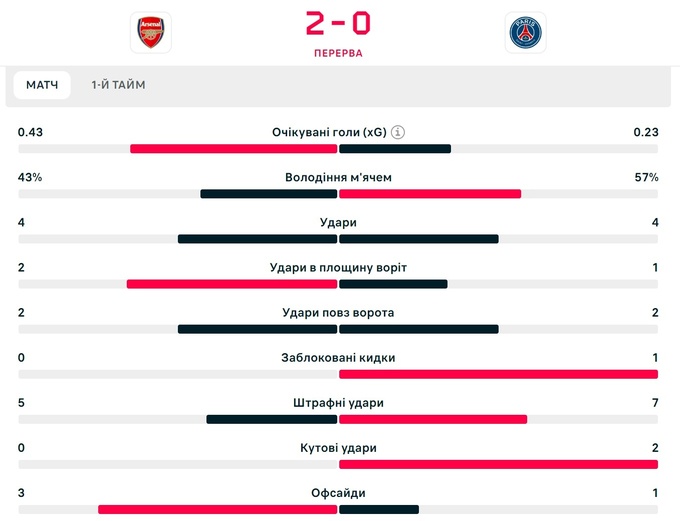The image size is (680, 521).
Task: Click the Arsenal team logo
Action: point(151,33)
